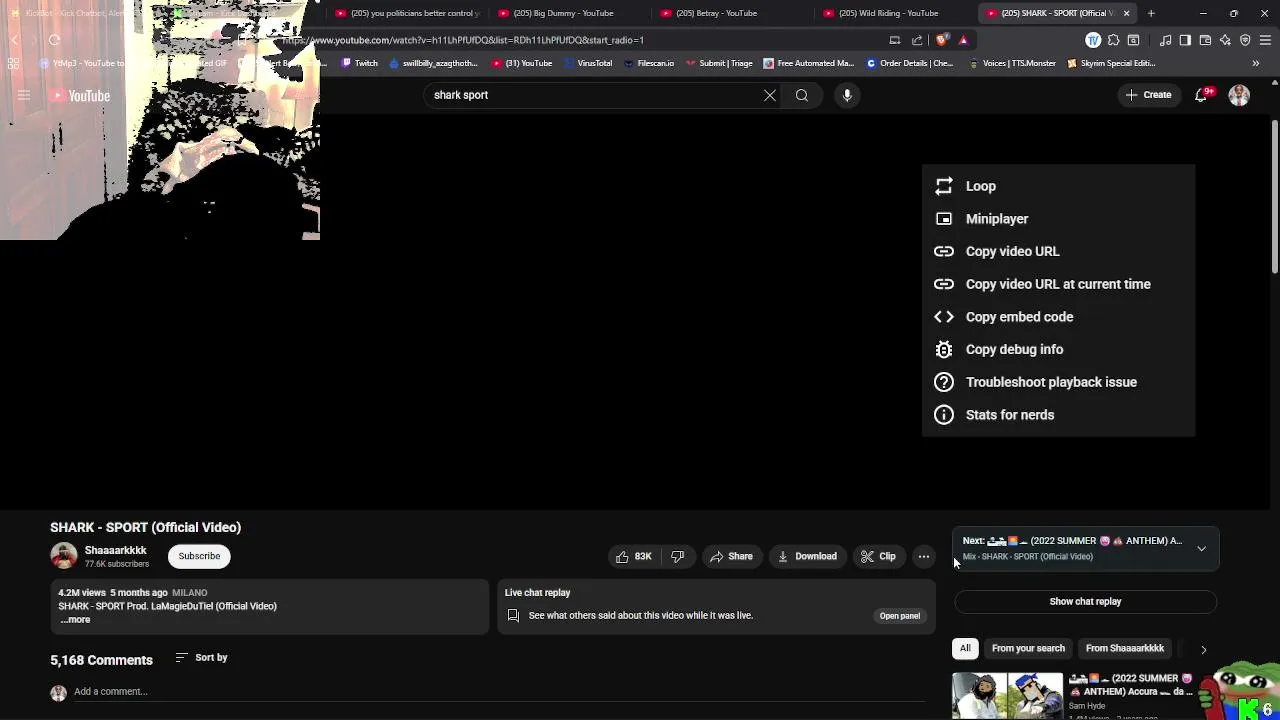Screen dimensions: 1280x720
Task: Like the video with thumbs up
Action: coord(634,556)
